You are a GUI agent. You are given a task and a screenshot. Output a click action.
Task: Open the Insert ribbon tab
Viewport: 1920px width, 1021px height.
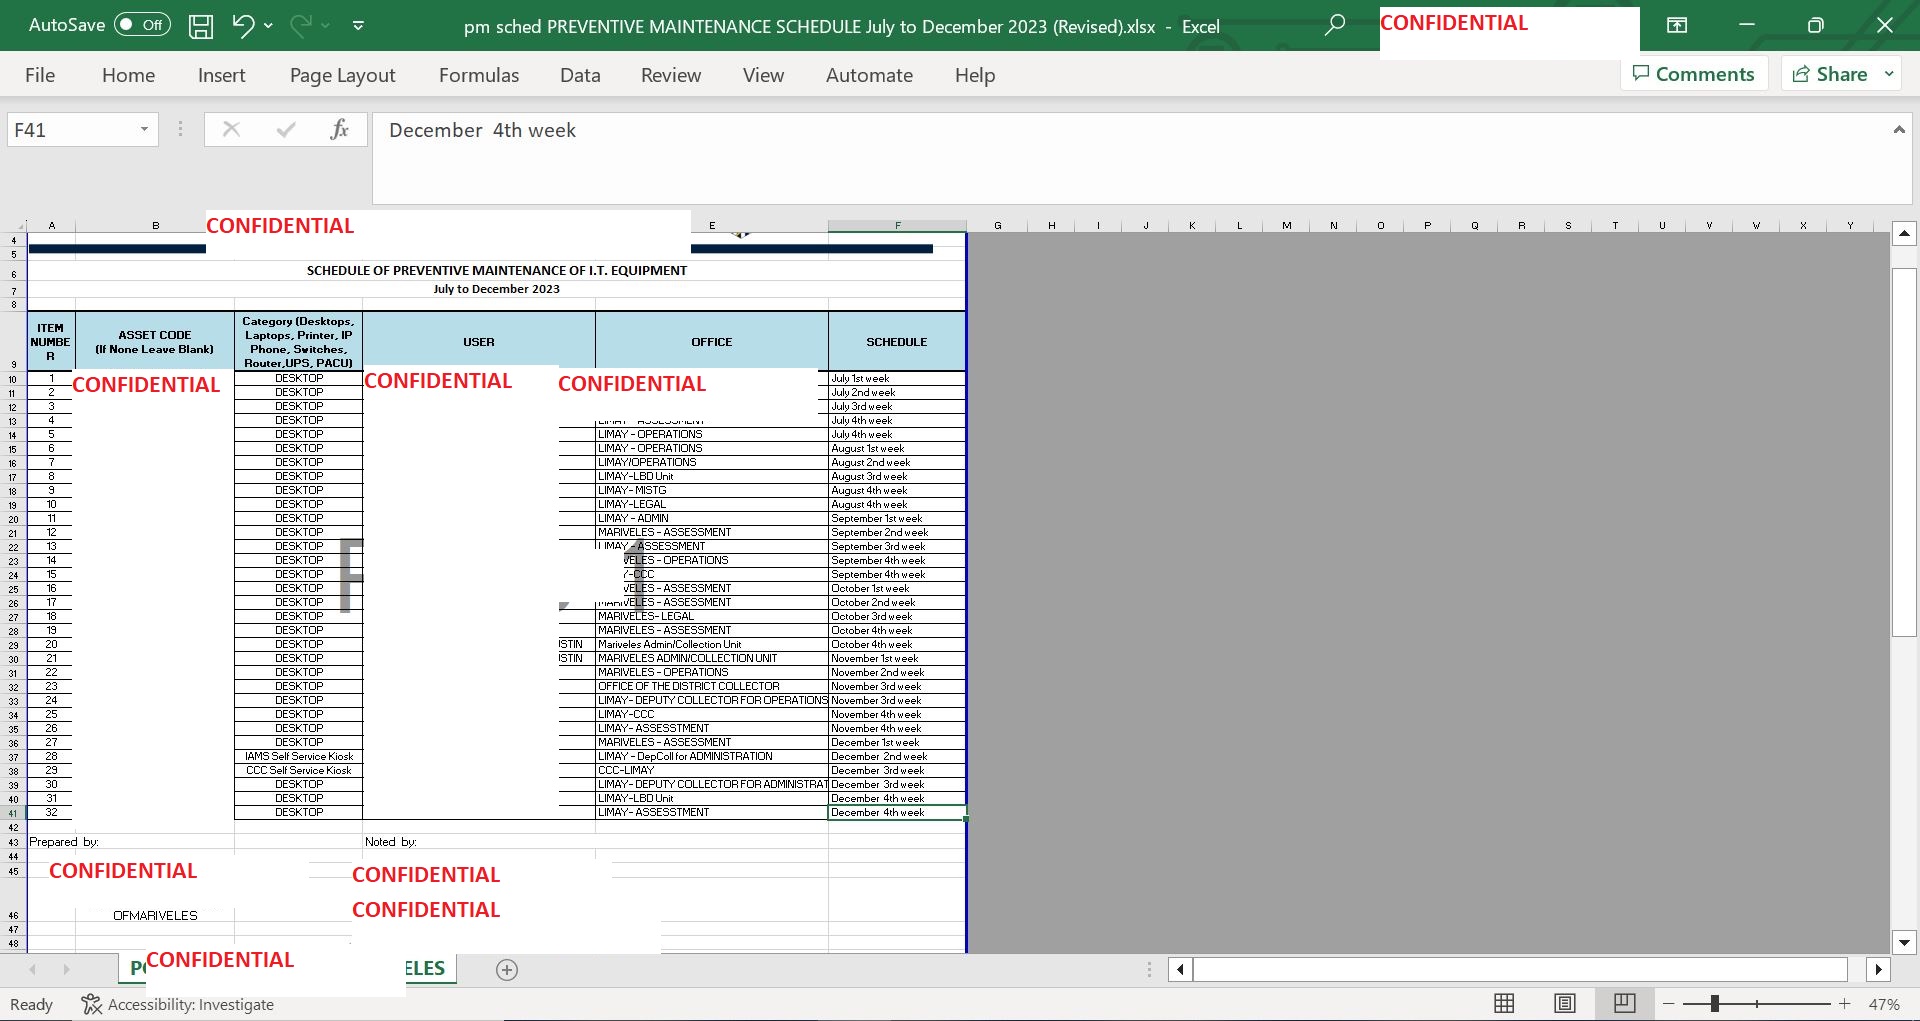[x=221, y=75]
